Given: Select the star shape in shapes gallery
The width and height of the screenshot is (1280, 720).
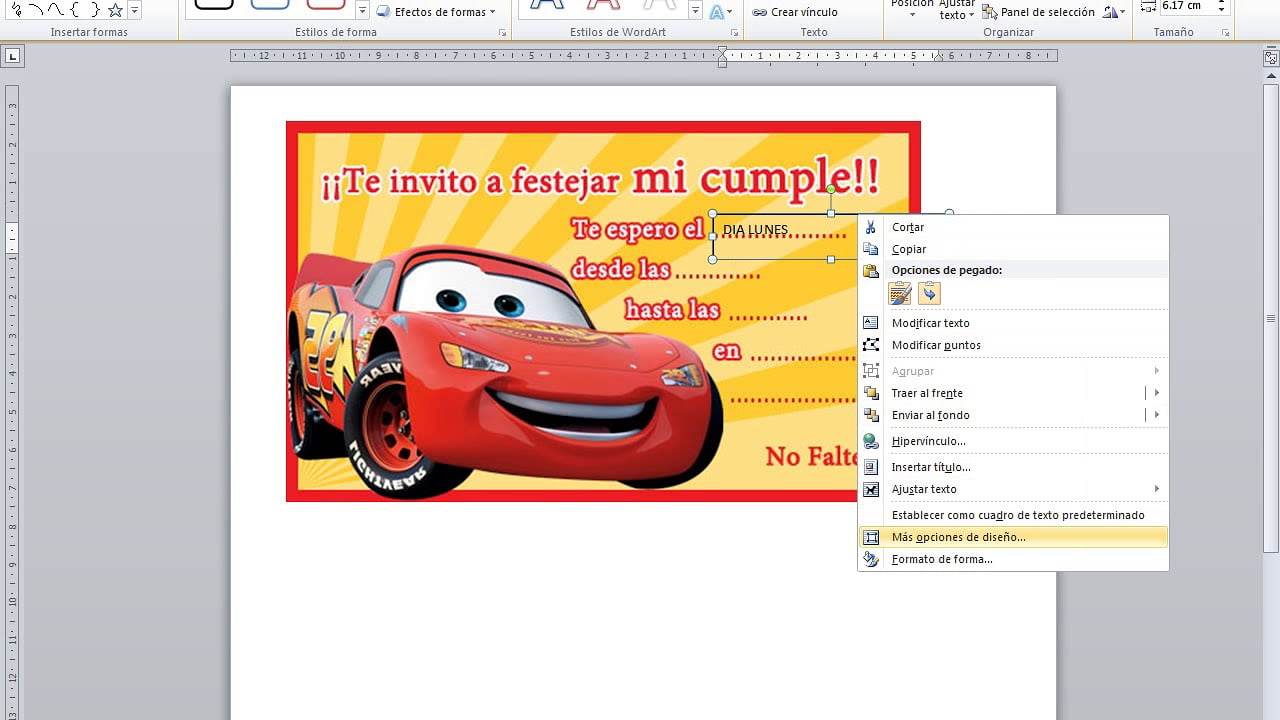Looking at the screenshot, I should [x=115, y=10].
